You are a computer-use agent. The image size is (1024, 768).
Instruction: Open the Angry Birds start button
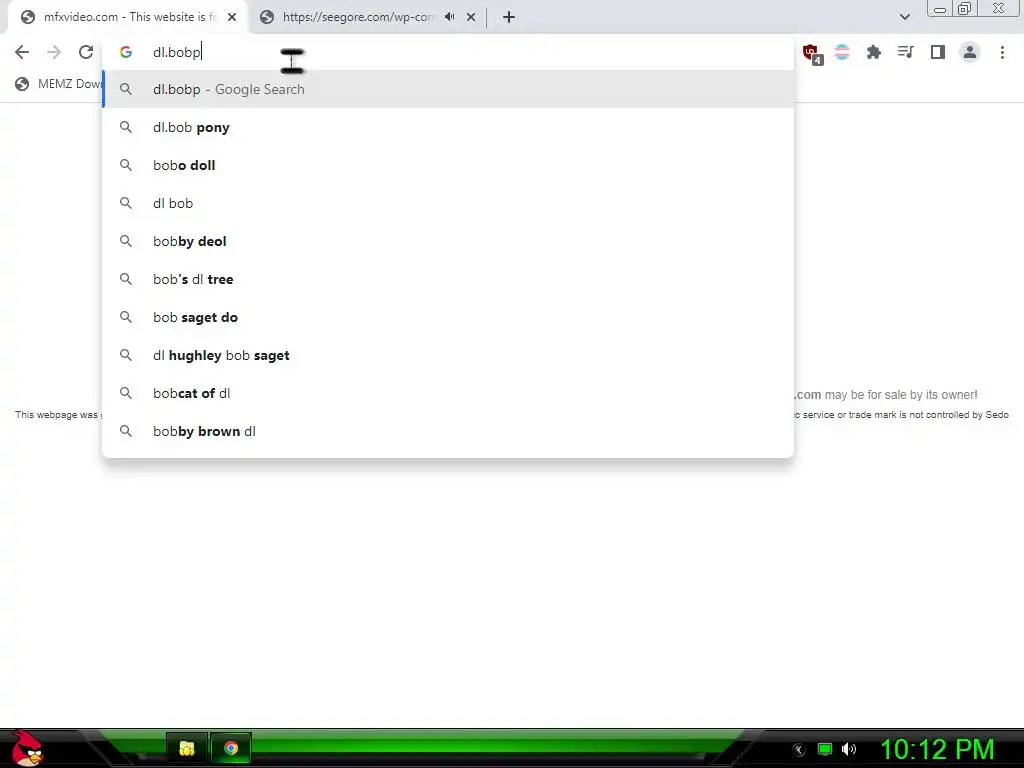point(26,748)
